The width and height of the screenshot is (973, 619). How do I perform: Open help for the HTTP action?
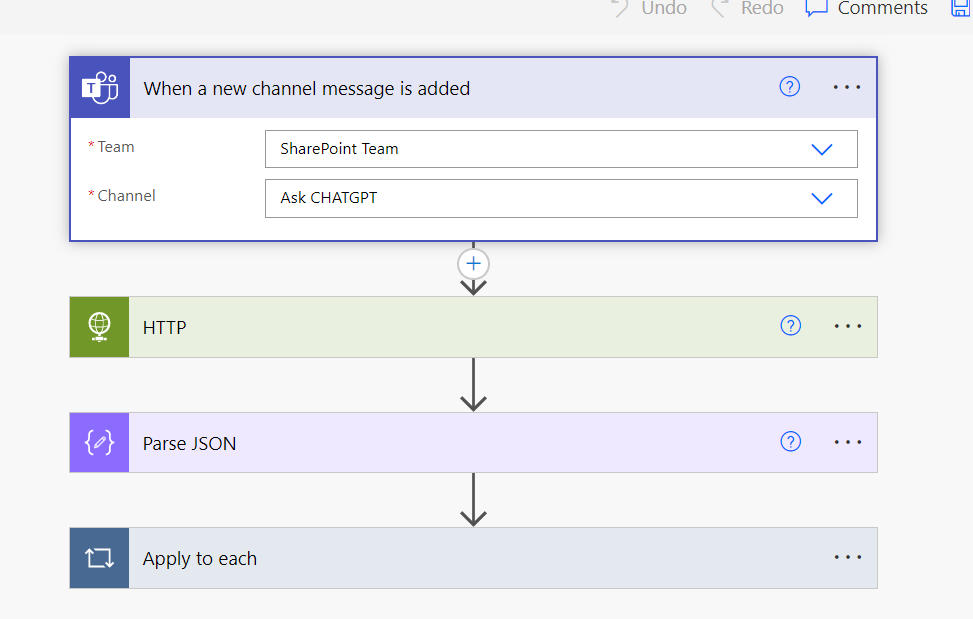(x=790, y=325)
